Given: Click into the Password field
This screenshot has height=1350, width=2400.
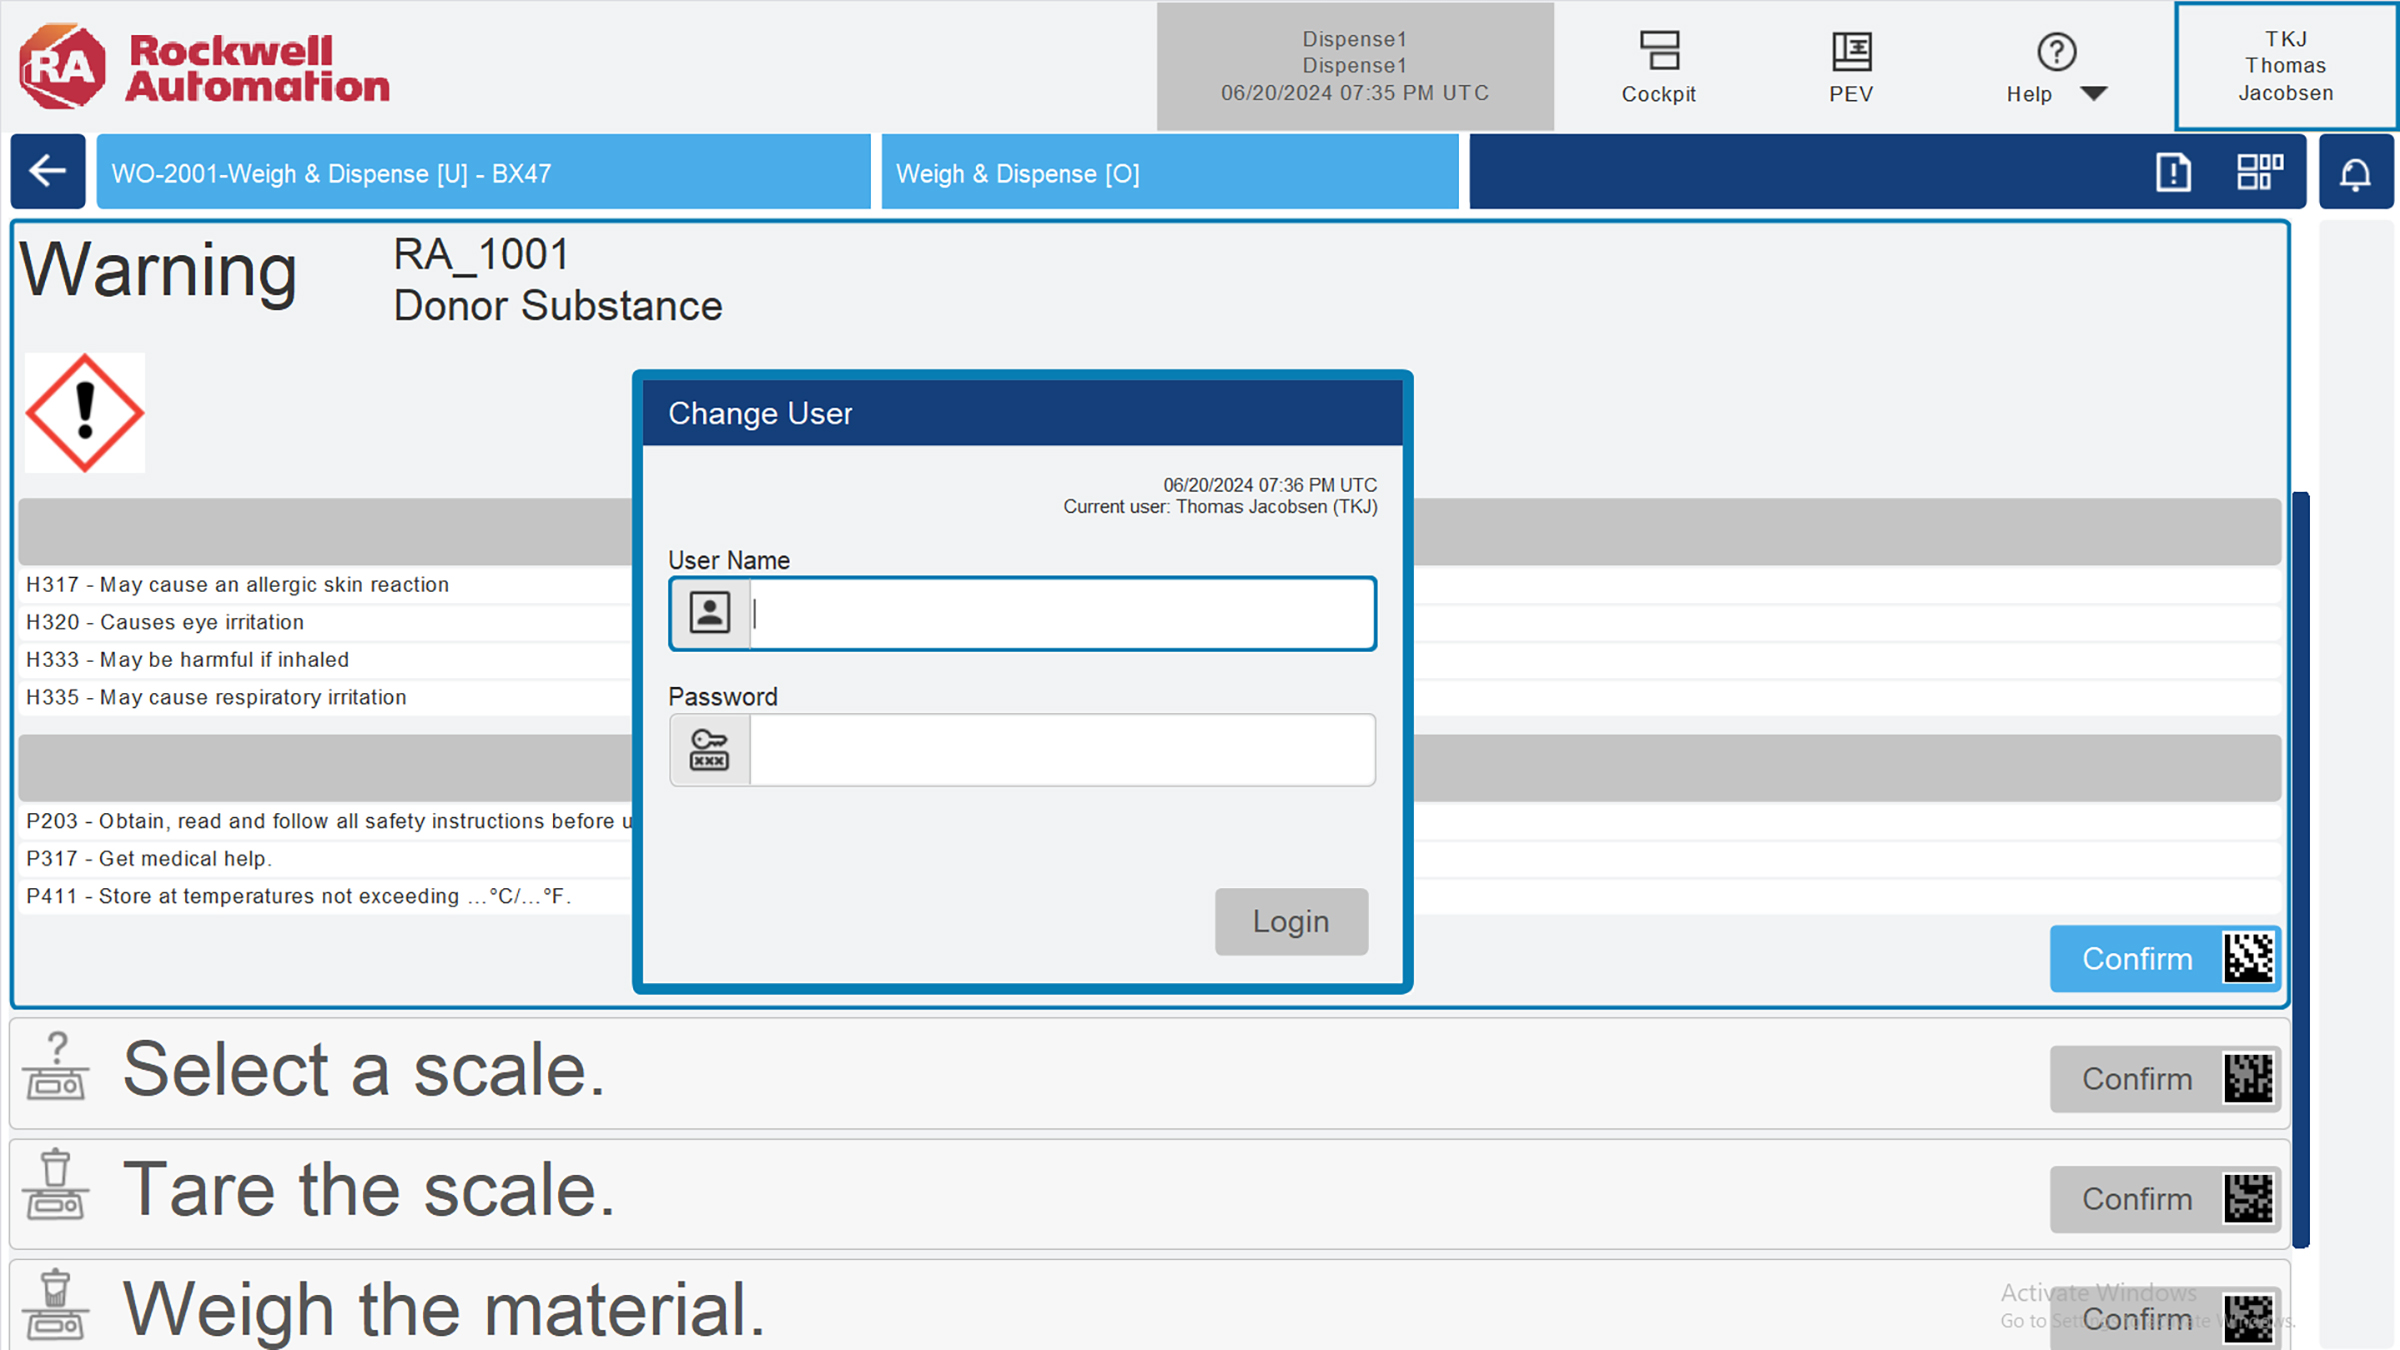Looking at the screenshot, I should tap(1061, 750).
